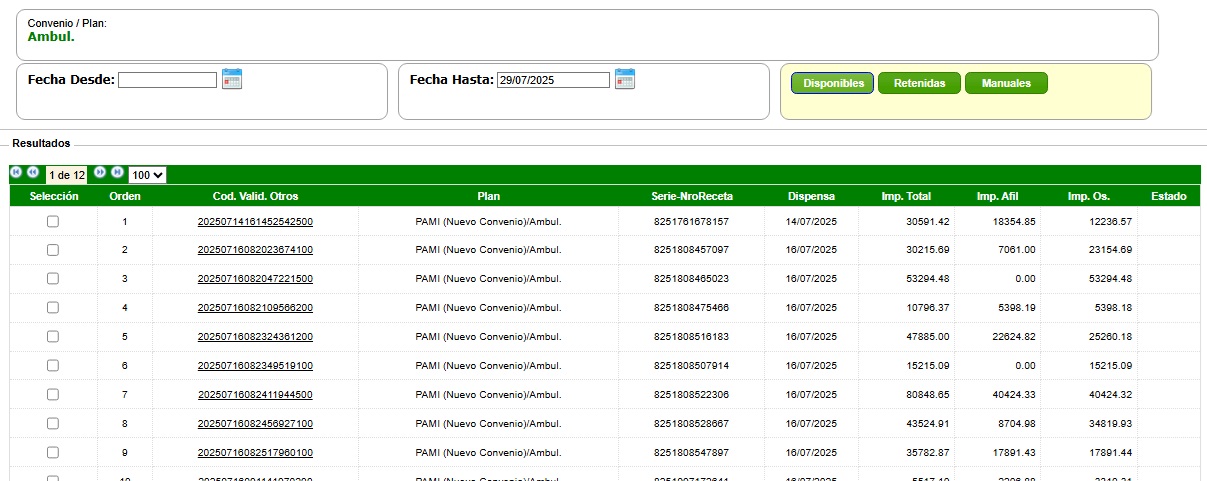The height and width of the screenshot is (481, 1207).
Task: Click total amount 10796.37
Action: click(x=928, y=308)
